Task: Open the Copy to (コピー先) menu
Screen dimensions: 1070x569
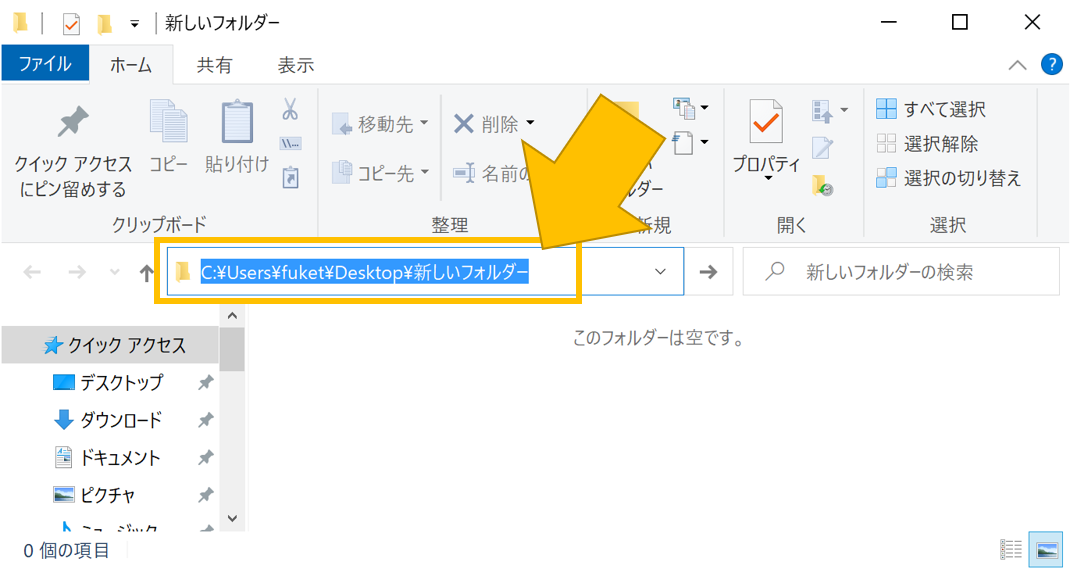Action: click(380, 173)
